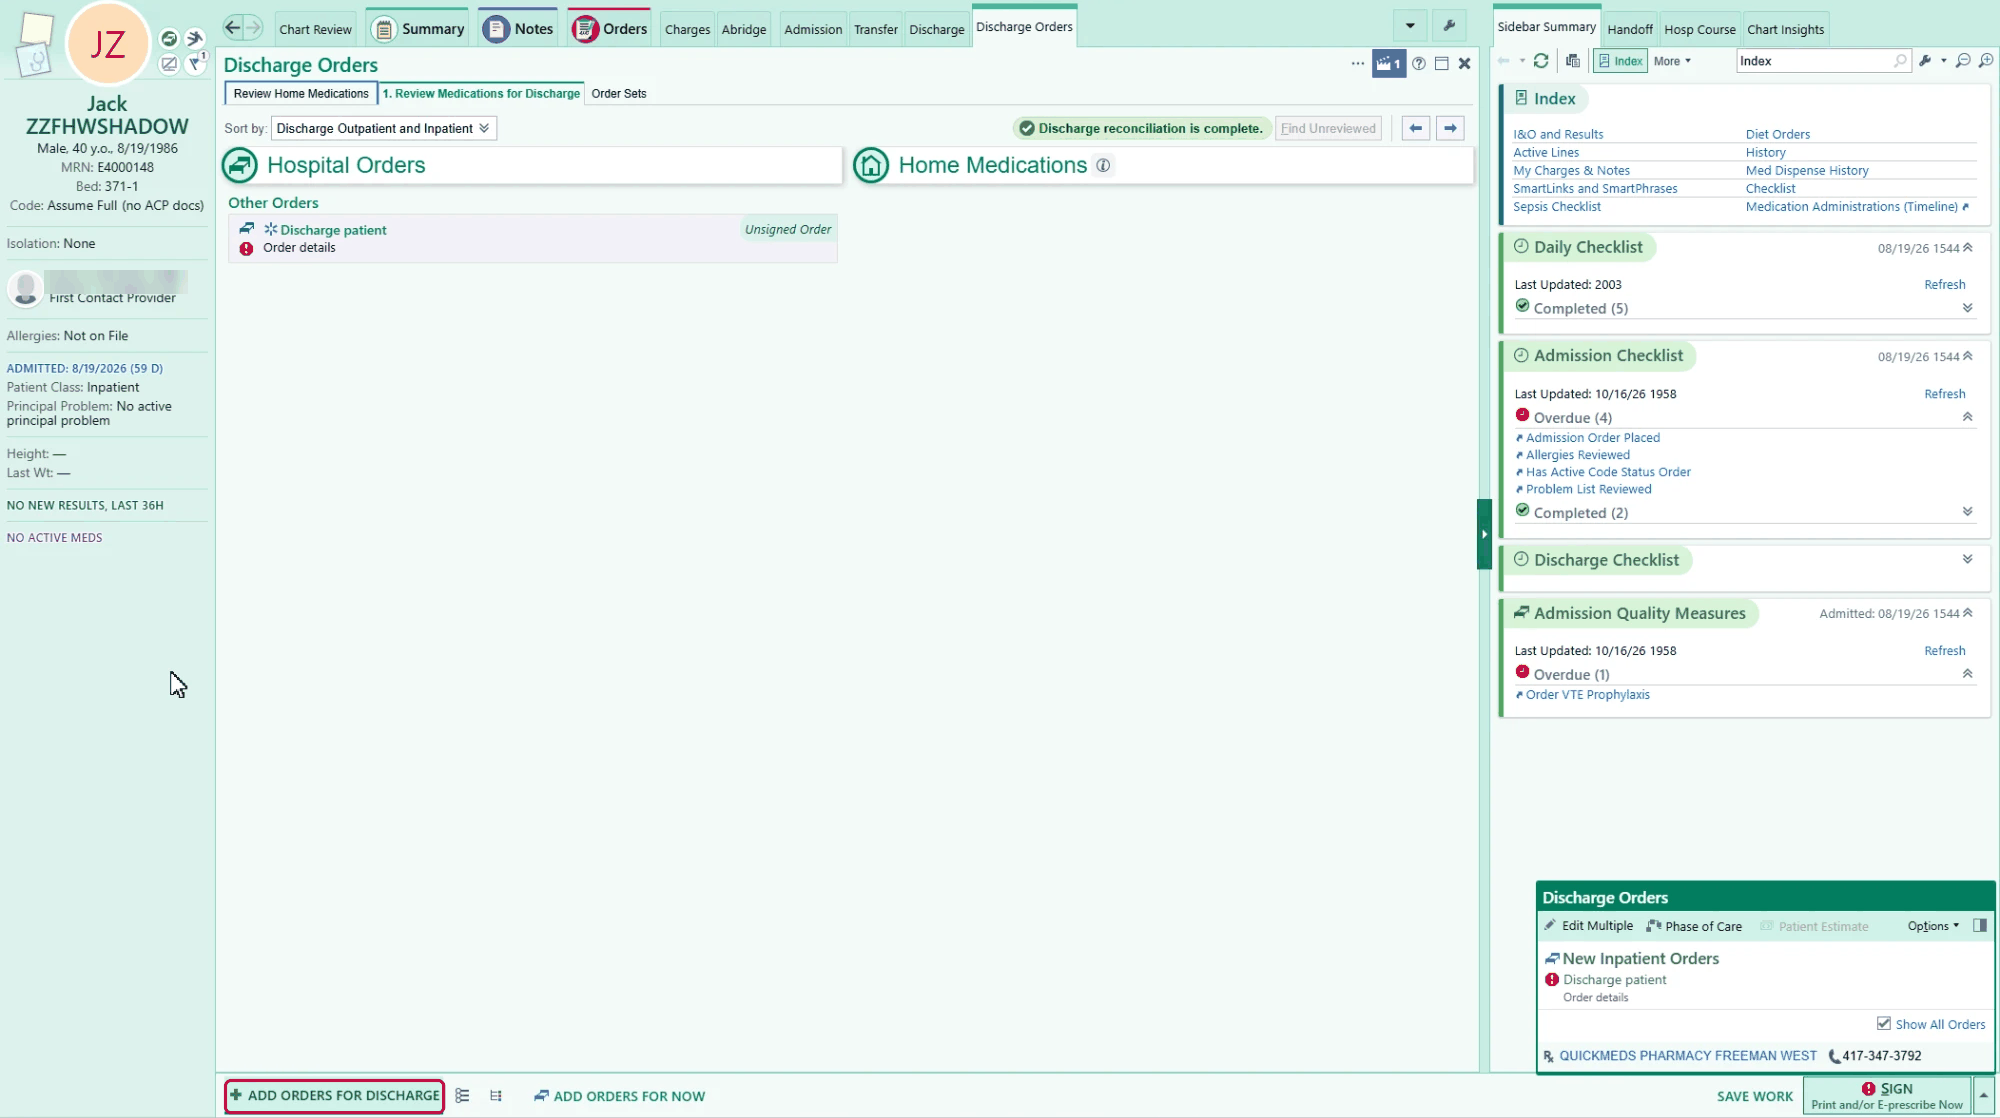Open the Sort by dropdown
The image size is (2000, 1118).
click(383, 128)
